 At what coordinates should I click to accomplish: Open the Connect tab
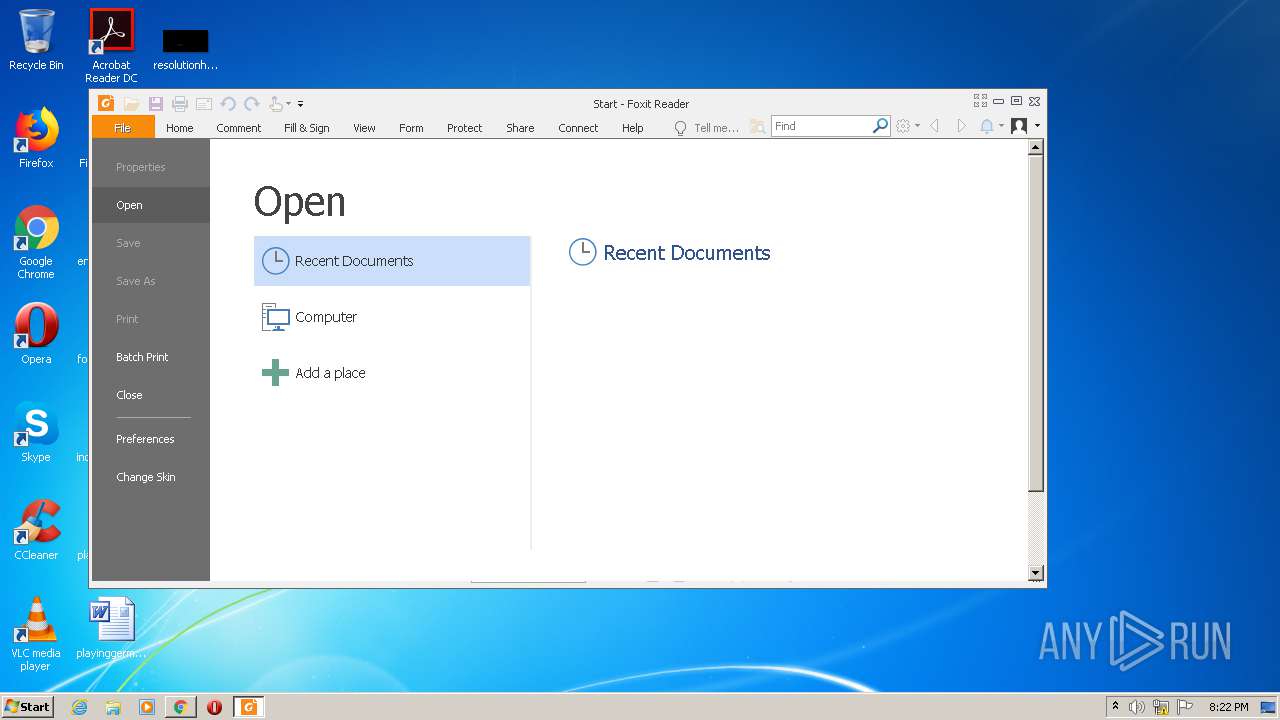click(578, 128)
